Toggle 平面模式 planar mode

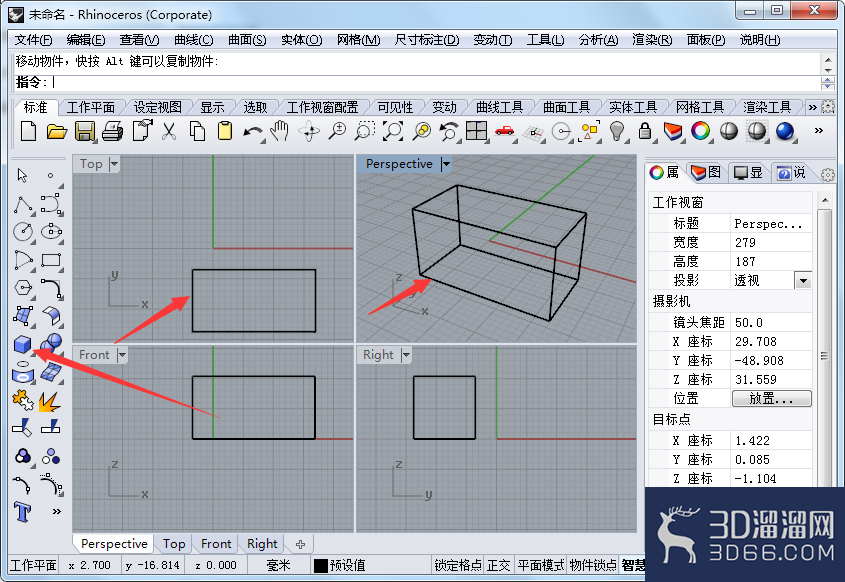point(541,565)
